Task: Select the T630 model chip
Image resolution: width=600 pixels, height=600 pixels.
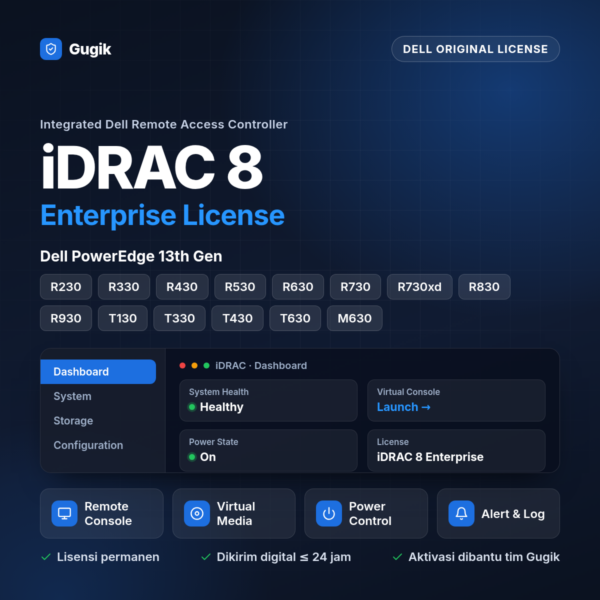Action: pos(295,318)
